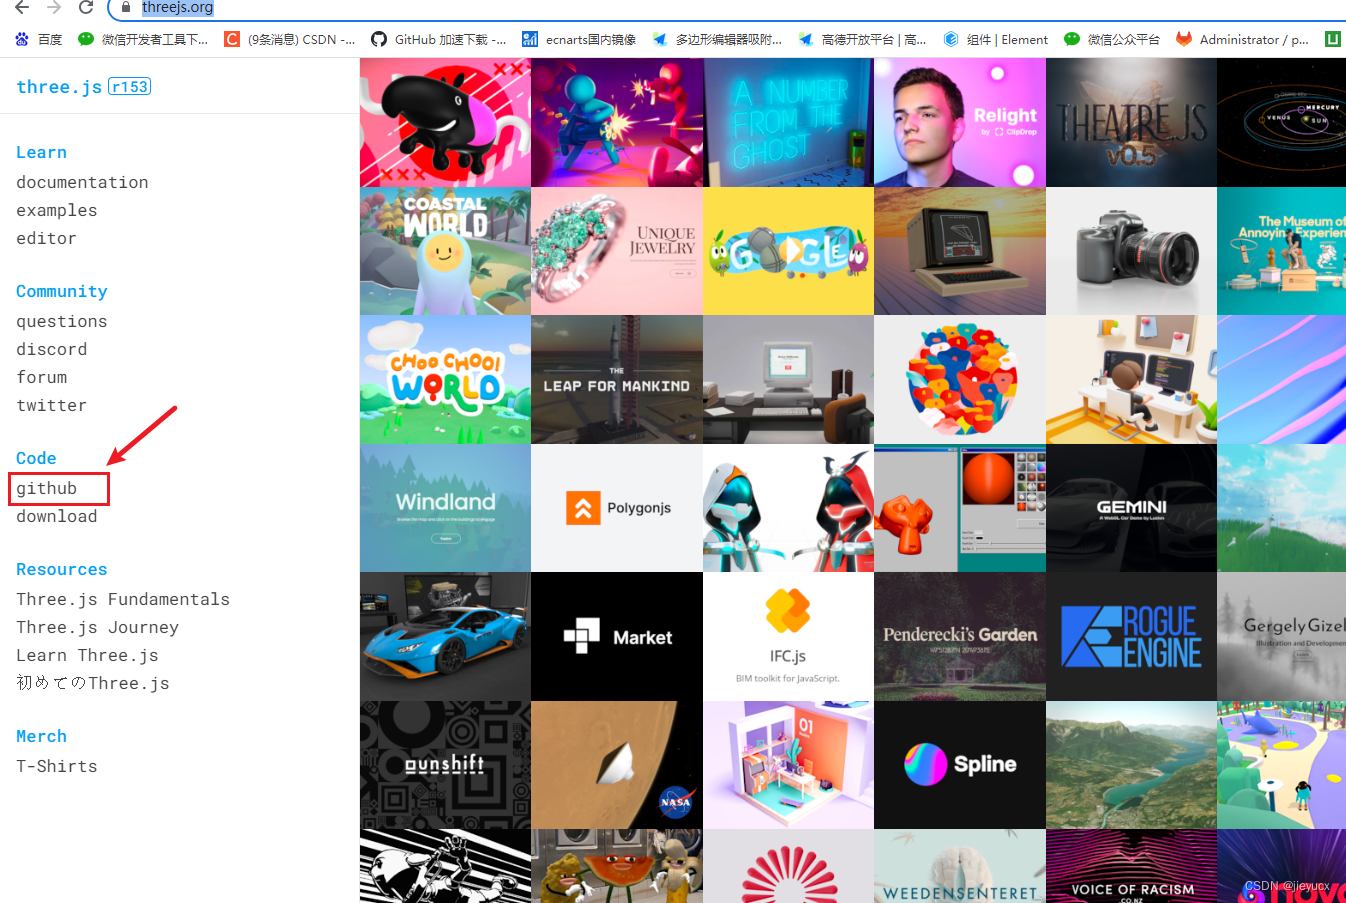
Task: Open the download link
Action: (x=56, y=516)
